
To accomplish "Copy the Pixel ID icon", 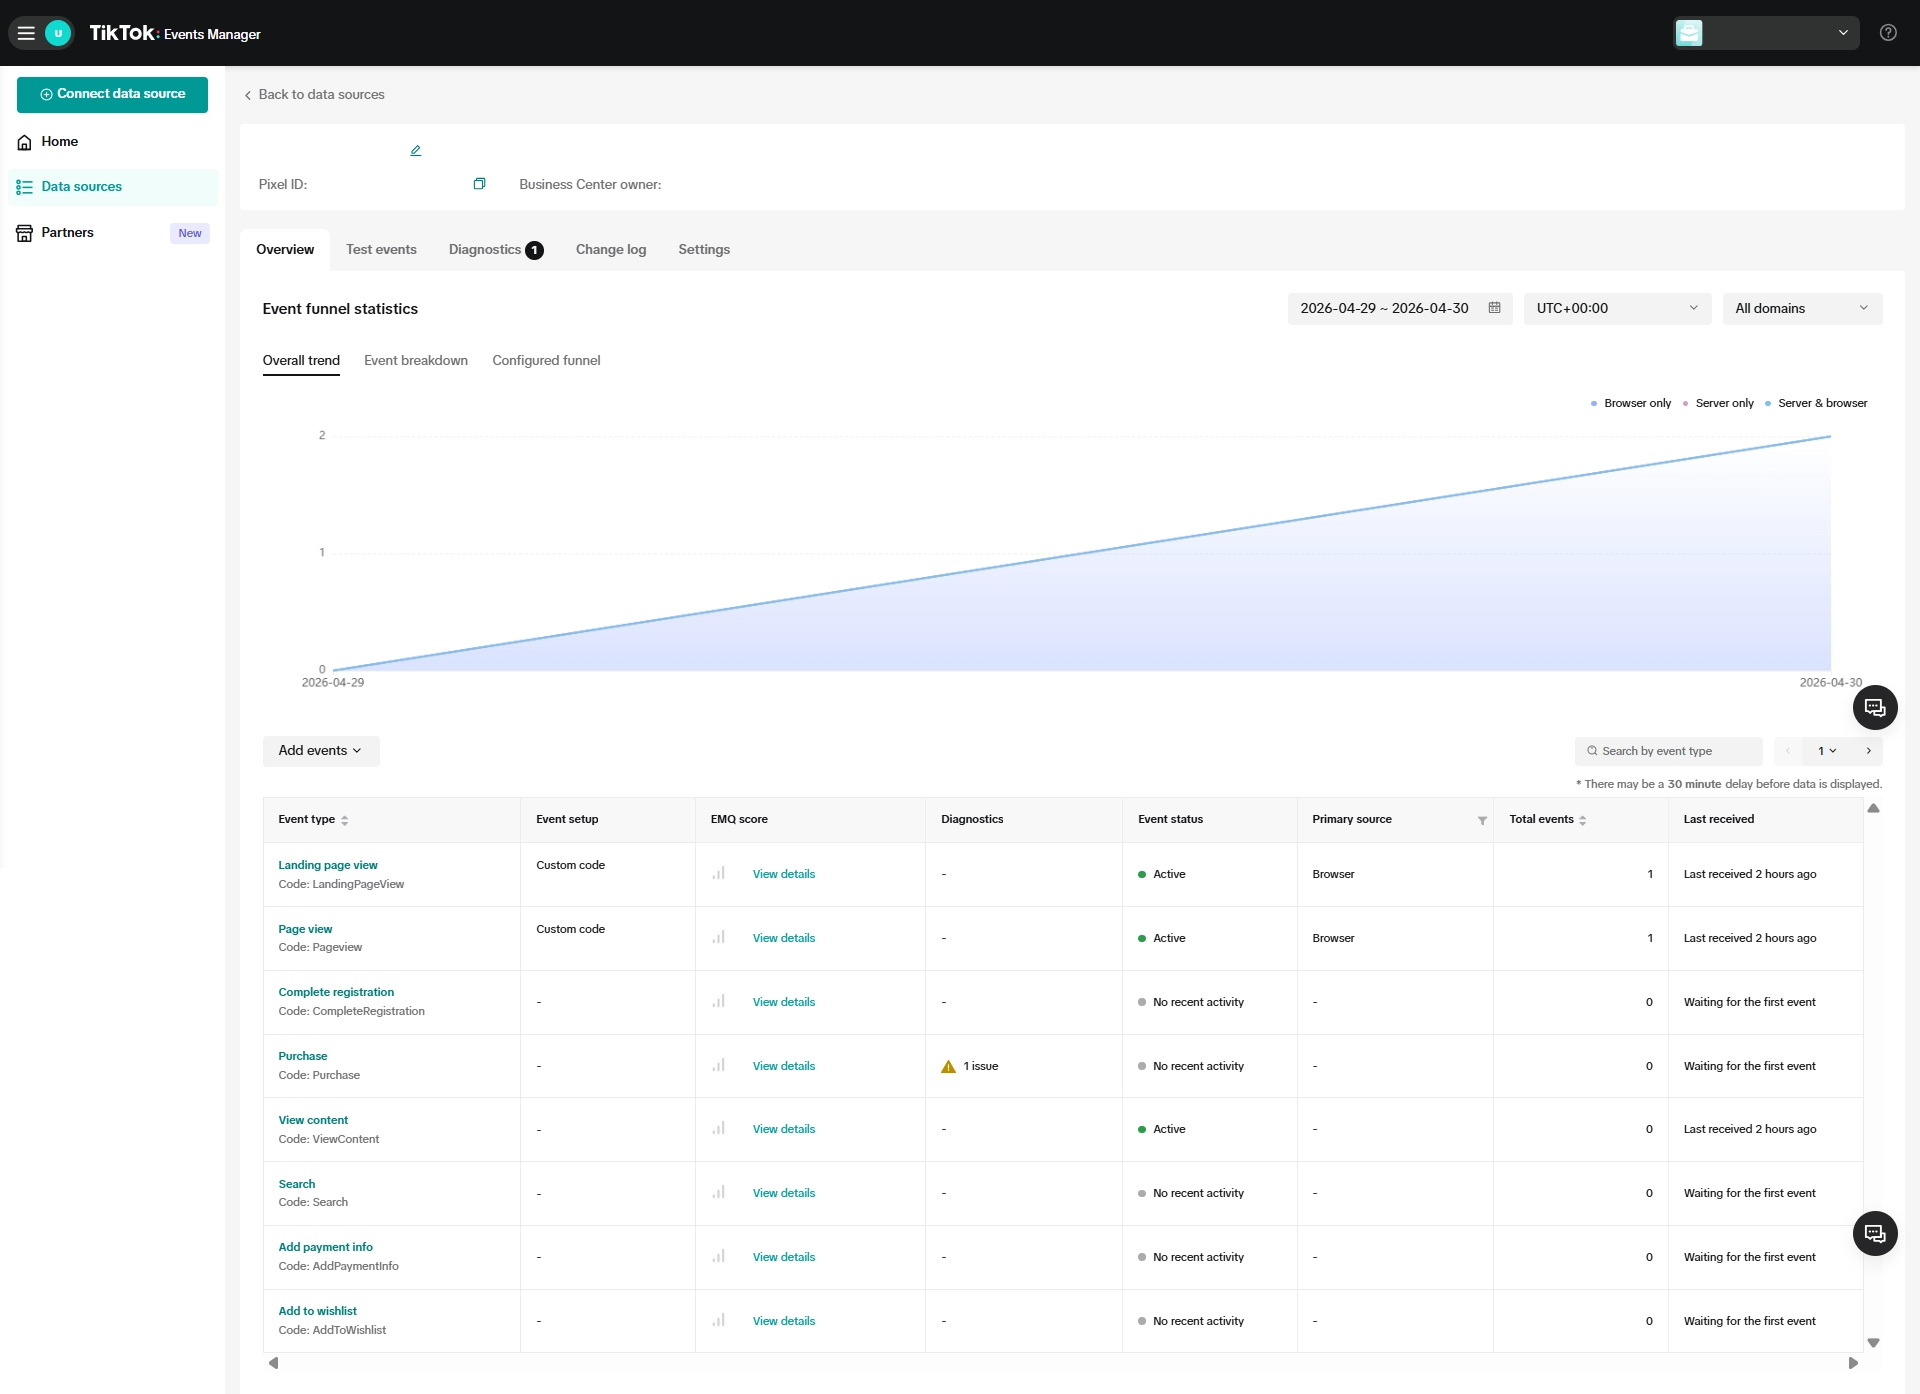I will [x=479, y=184].
